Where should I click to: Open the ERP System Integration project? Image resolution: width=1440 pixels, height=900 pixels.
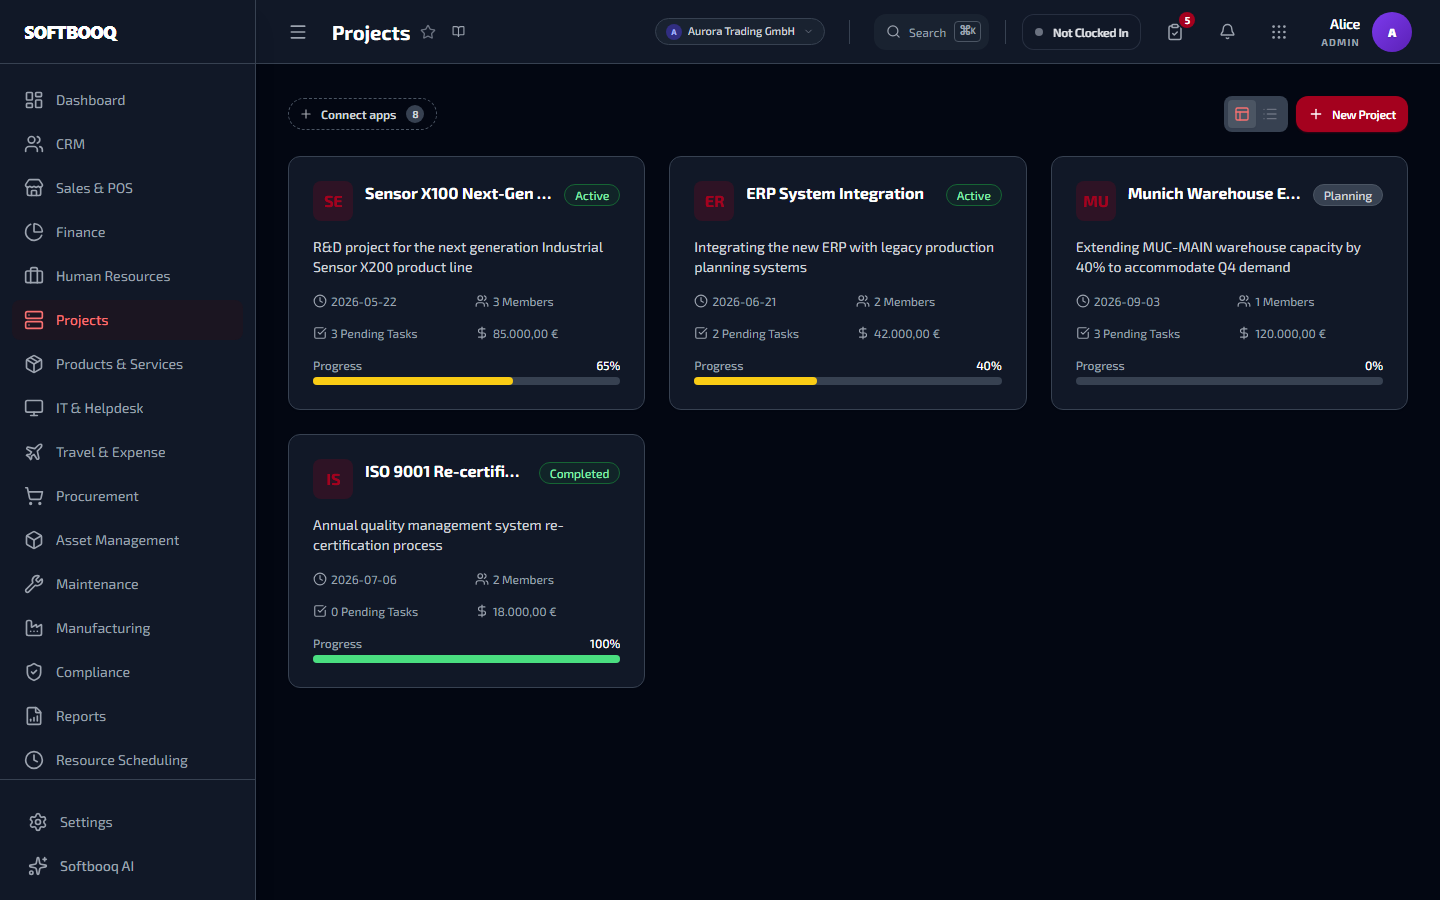(x=835, y=194)
